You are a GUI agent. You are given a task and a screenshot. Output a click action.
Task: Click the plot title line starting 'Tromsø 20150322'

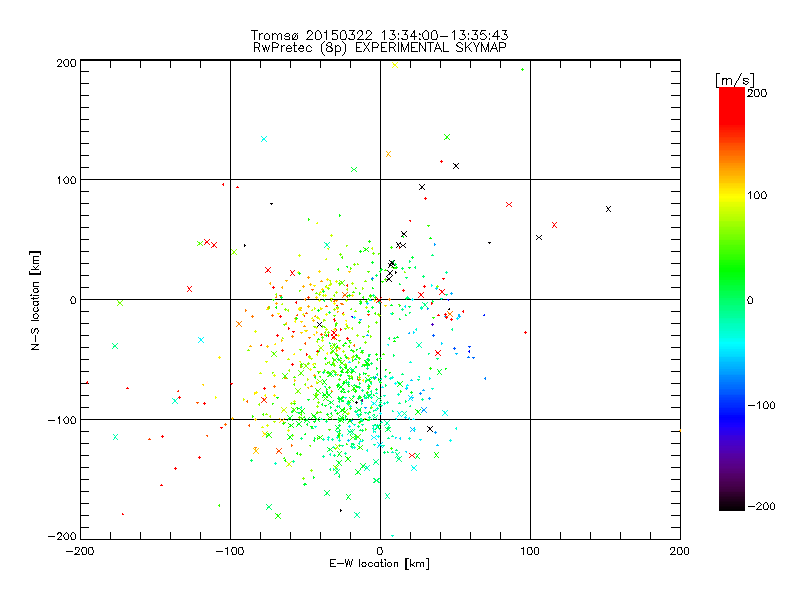379,35
